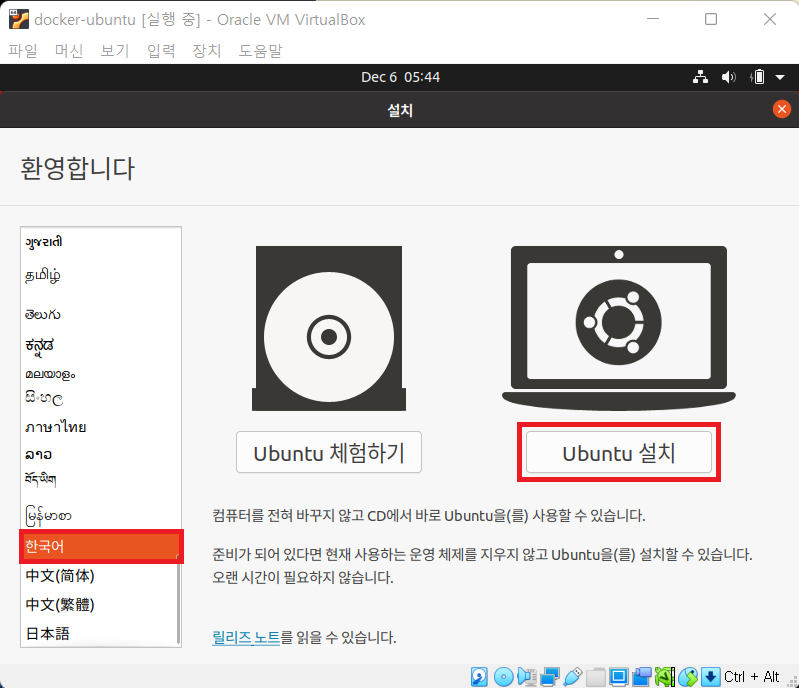Select മലയാളം in the language list
Image resolution: width=799 pixels, height=688 pixels.
(x=100, y=374)
